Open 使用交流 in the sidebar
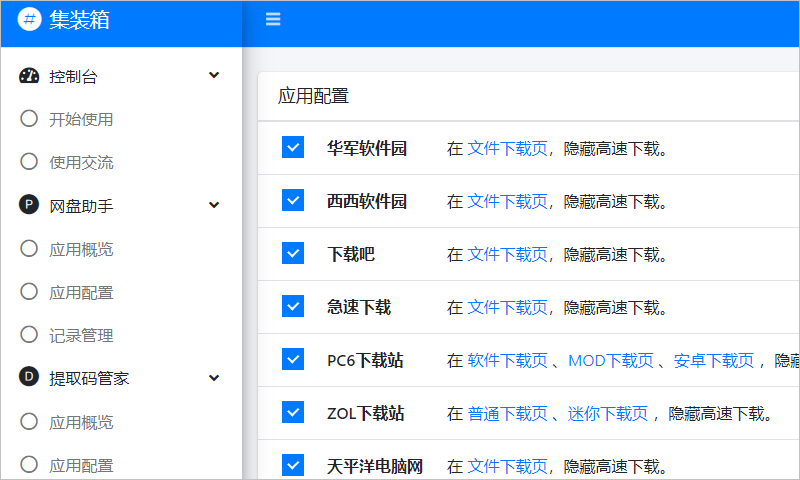 click(81, 163)
